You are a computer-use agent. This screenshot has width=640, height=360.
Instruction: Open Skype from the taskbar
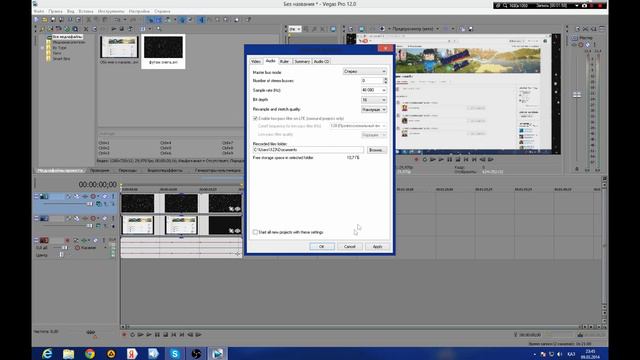pyautogui.click(x=175, y=353)
